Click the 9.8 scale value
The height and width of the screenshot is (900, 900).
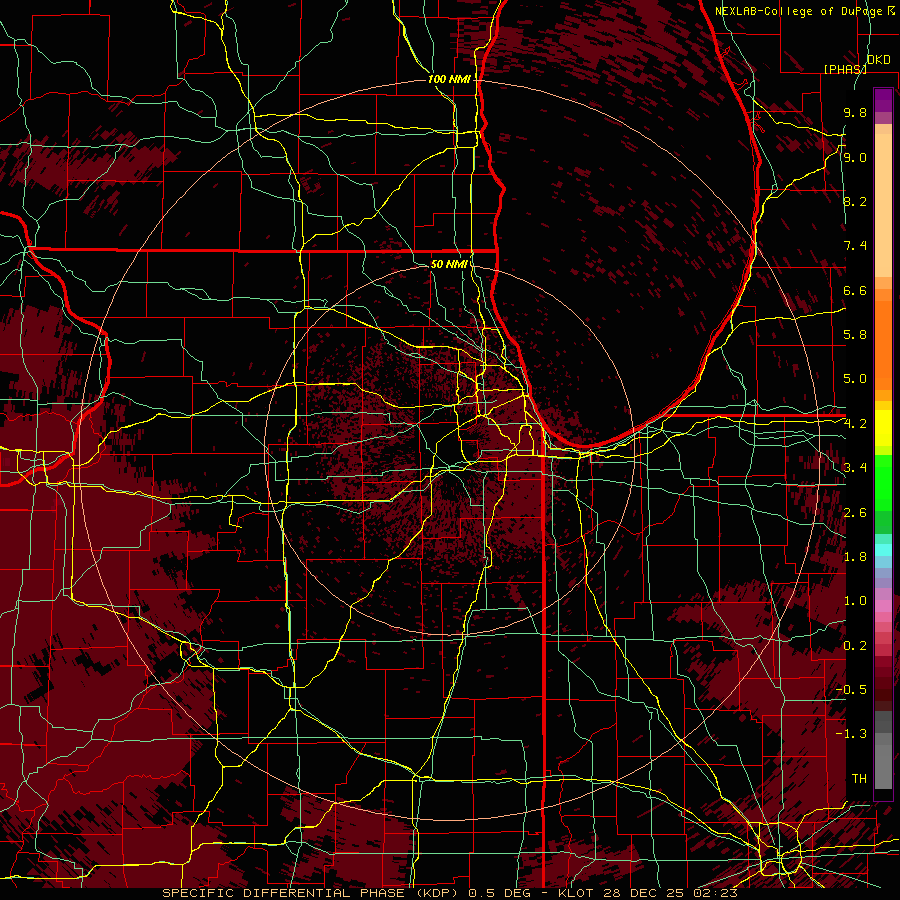[855, 112]
